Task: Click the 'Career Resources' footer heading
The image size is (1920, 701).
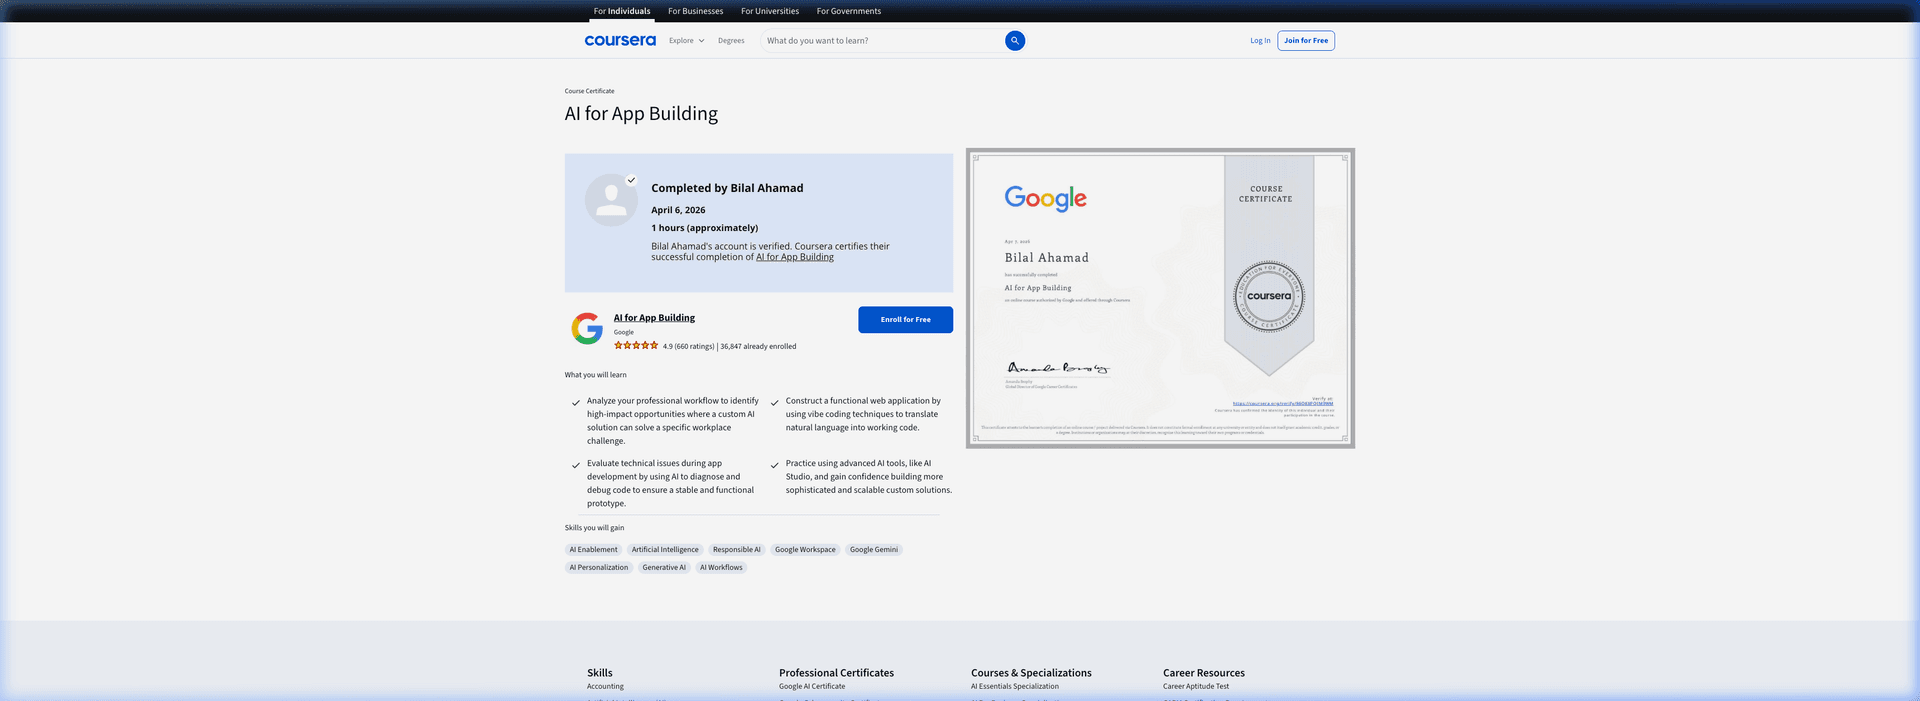Action: (x=1204, y=673)
